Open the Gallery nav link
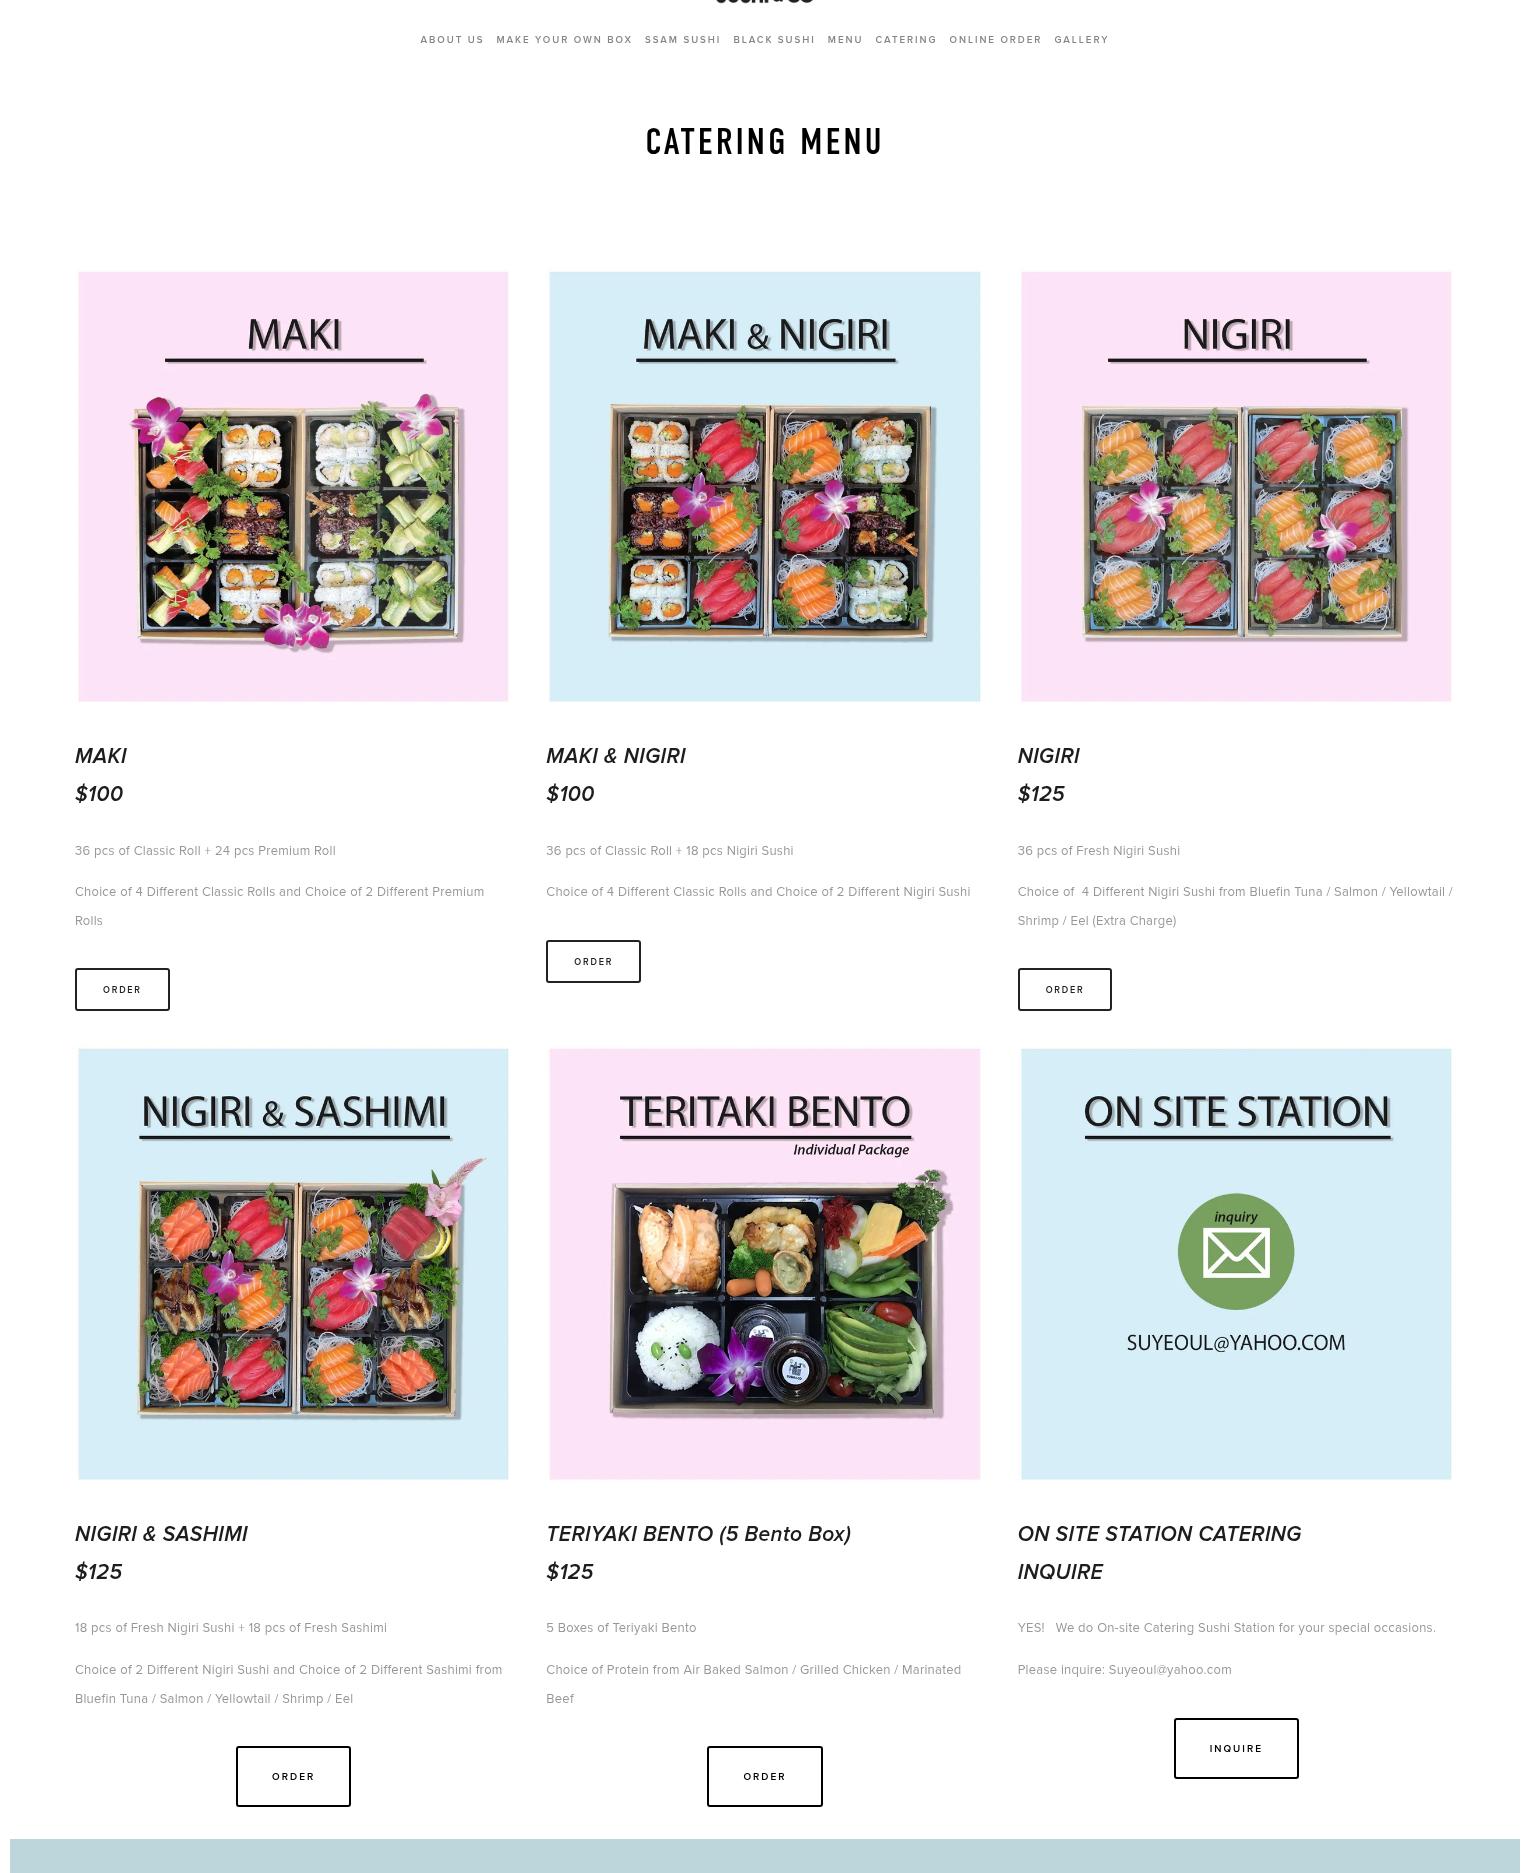Viewport: 1530px width, 1873px height. pyautogui.click(x=1081, y=40)
